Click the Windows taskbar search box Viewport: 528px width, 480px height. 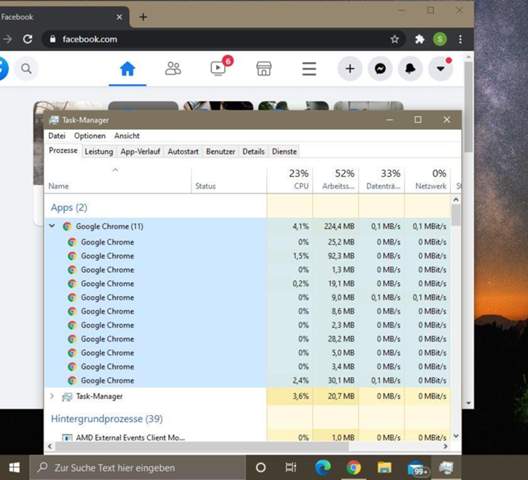(138, 468)
